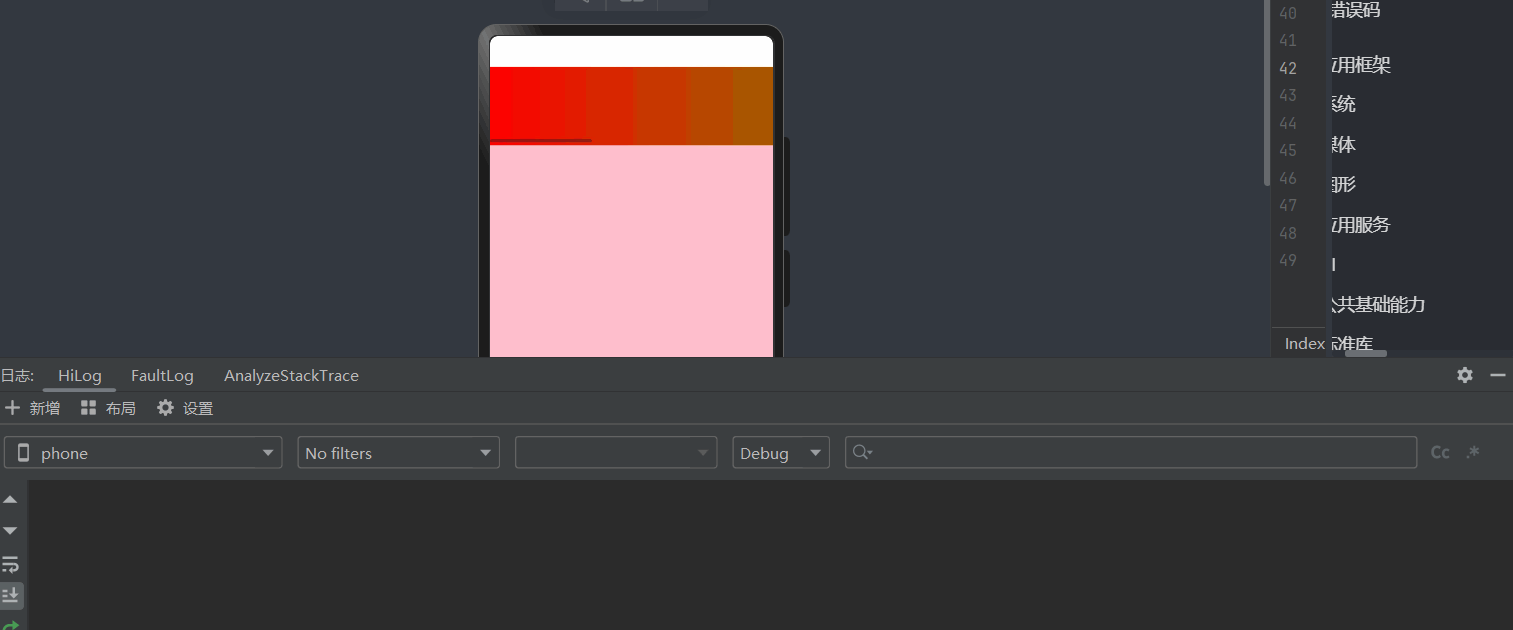Click the 新增 plus icon to add a log window

14,407
